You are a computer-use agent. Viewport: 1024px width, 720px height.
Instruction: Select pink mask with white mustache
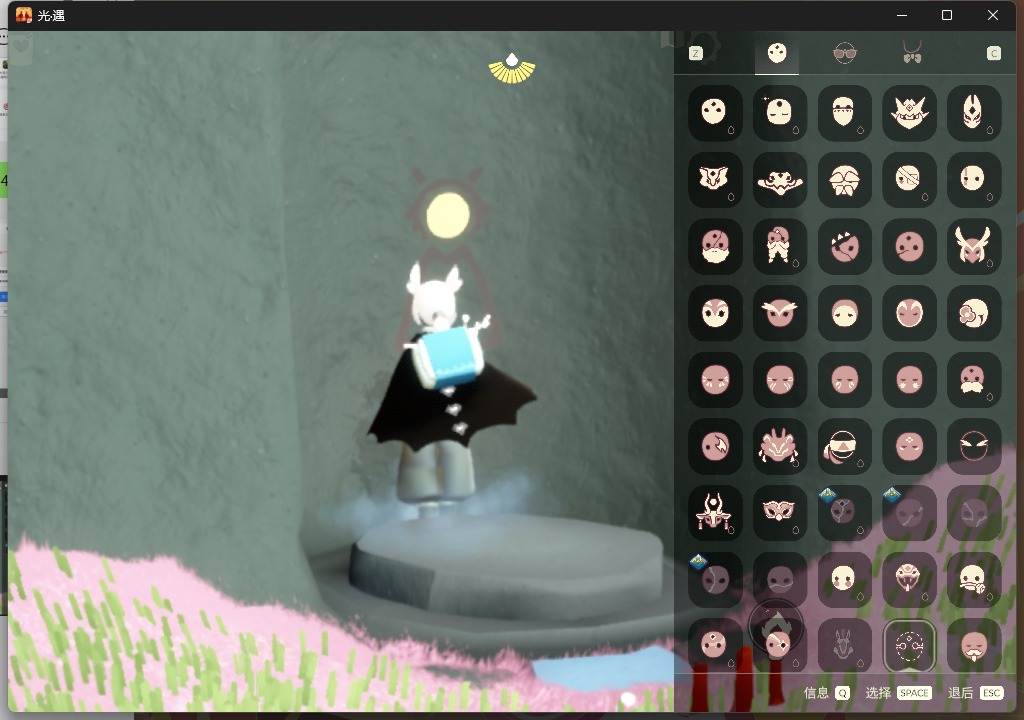(x=973, y=380)
